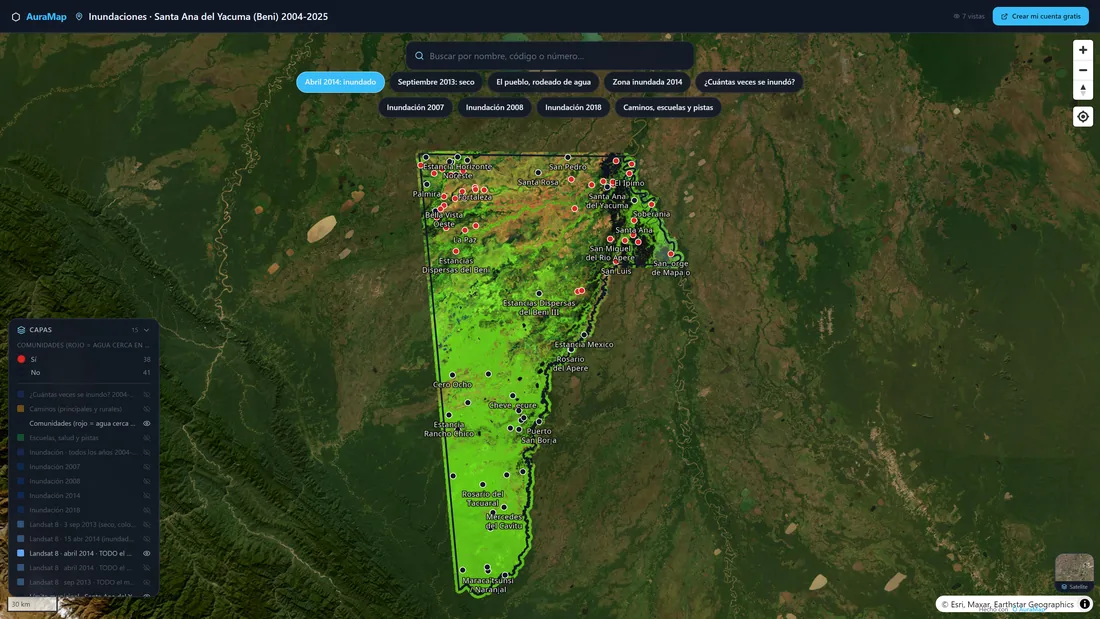Click the eye icon next to 7 vistas
1100x619 pixels.
pos(956,16)
